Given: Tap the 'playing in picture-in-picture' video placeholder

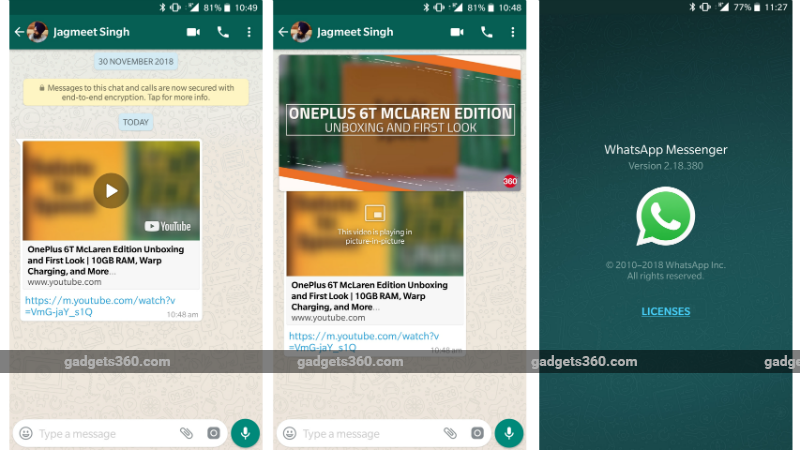Looking at the screenshot, I should [375, 225].
